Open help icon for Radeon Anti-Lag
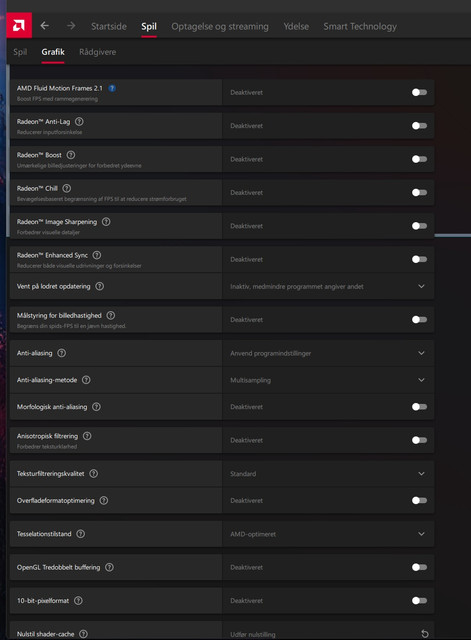Screen dimensions: 471x640 (x=79, y=122)
